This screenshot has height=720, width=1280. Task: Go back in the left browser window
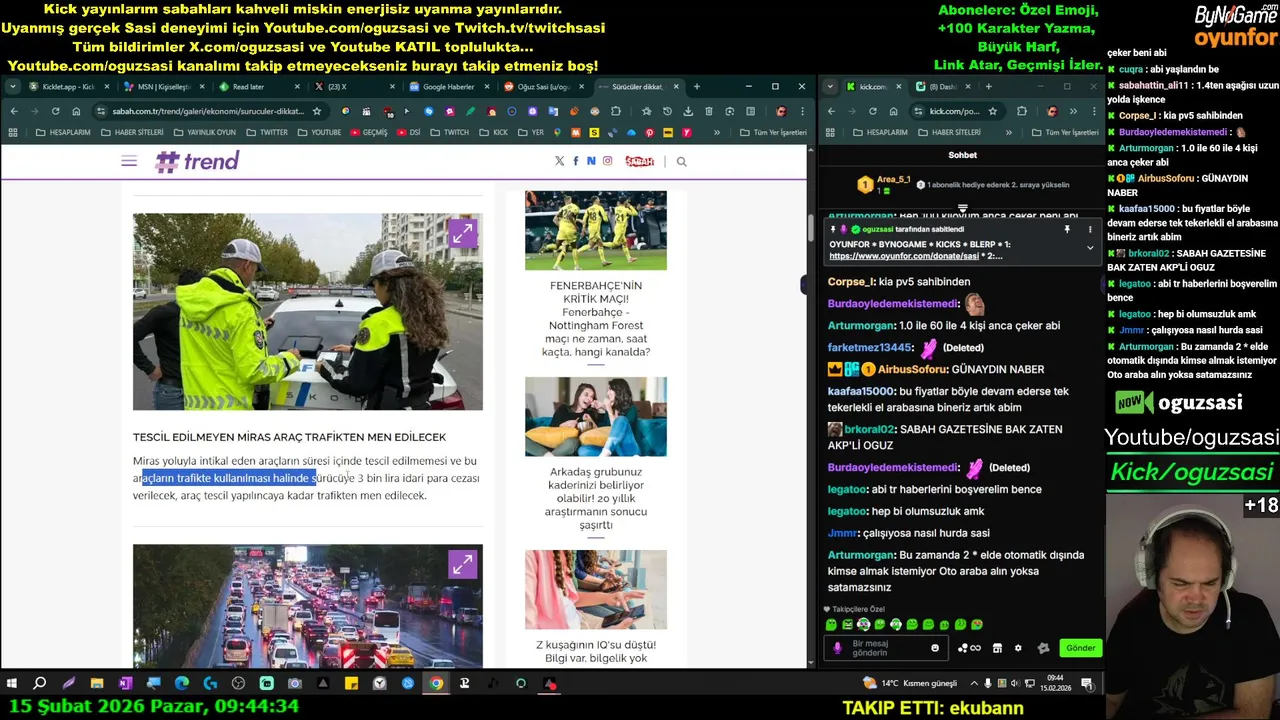tap(14, 111)
